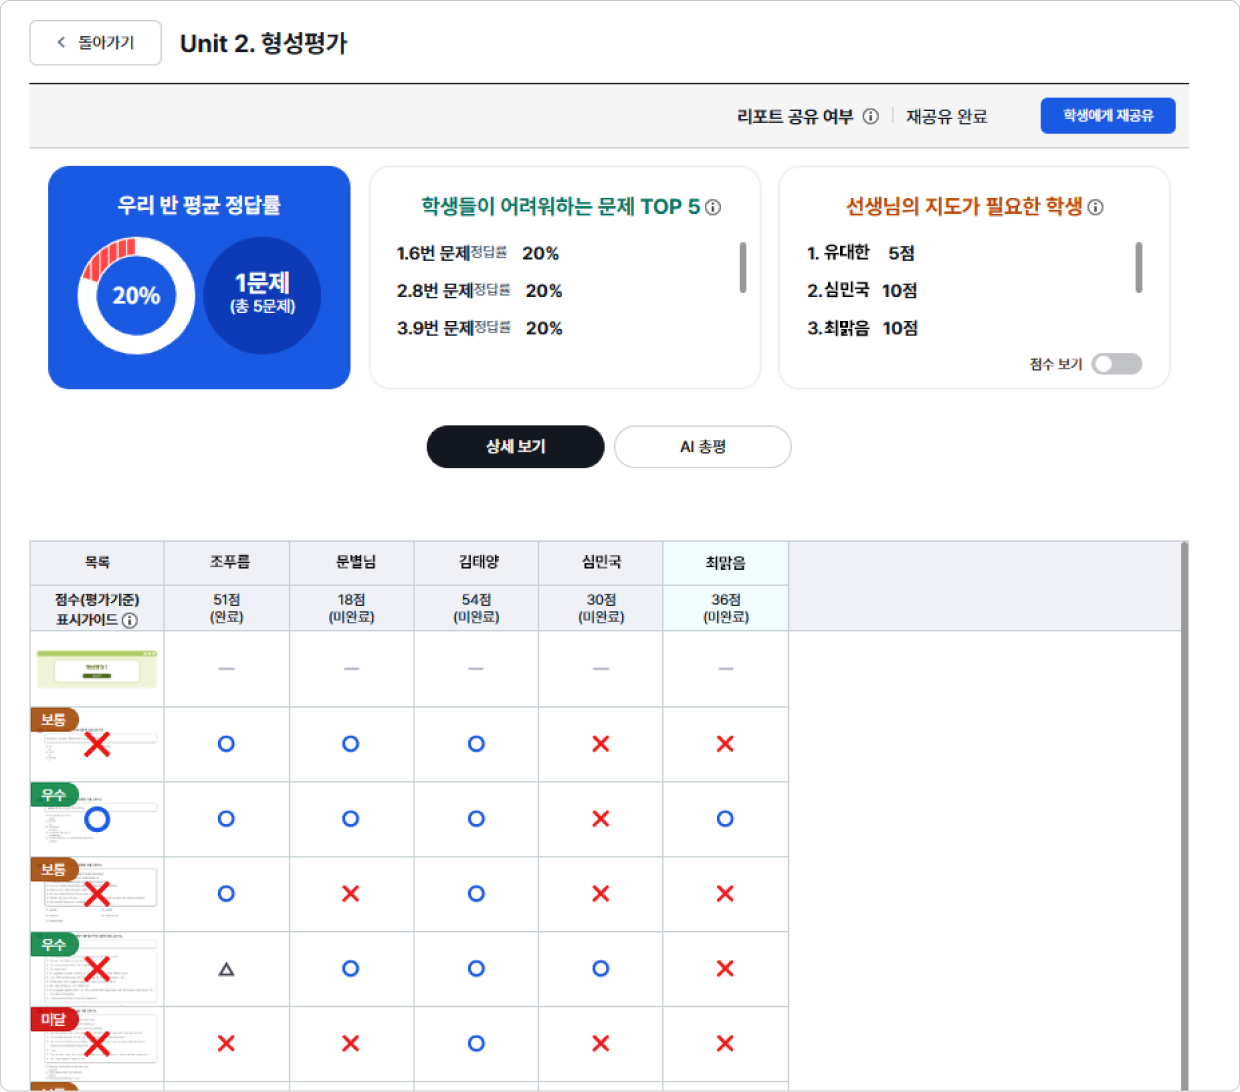Select student 2. 심민국 10점 in guidance list

pyautogui.click(x=862, y=291)
